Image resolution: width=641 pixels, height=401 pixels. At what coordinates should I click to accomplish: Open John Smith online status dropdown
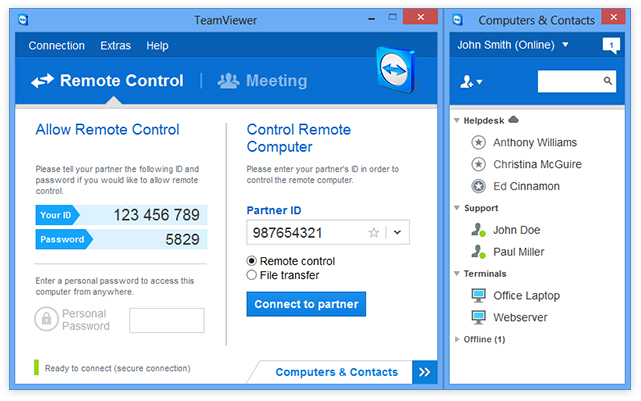point(565,45)
